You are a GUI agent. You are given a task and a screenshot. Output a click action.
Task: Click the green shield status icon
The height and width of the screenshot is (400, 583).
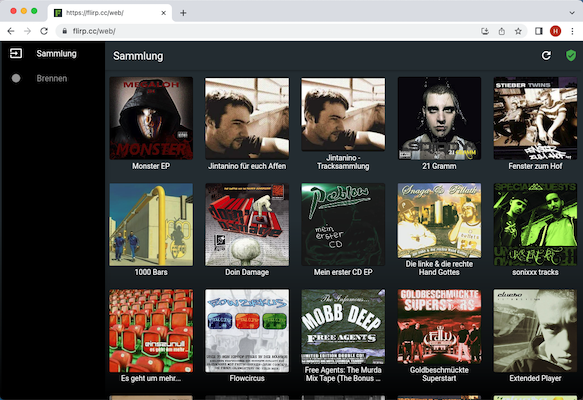point(571,56)
